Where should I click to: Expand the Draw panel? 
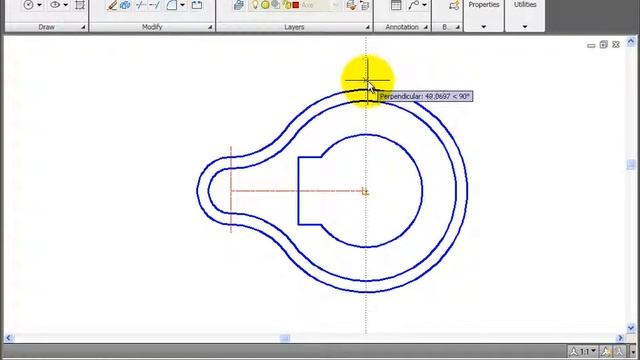[83, 27]
